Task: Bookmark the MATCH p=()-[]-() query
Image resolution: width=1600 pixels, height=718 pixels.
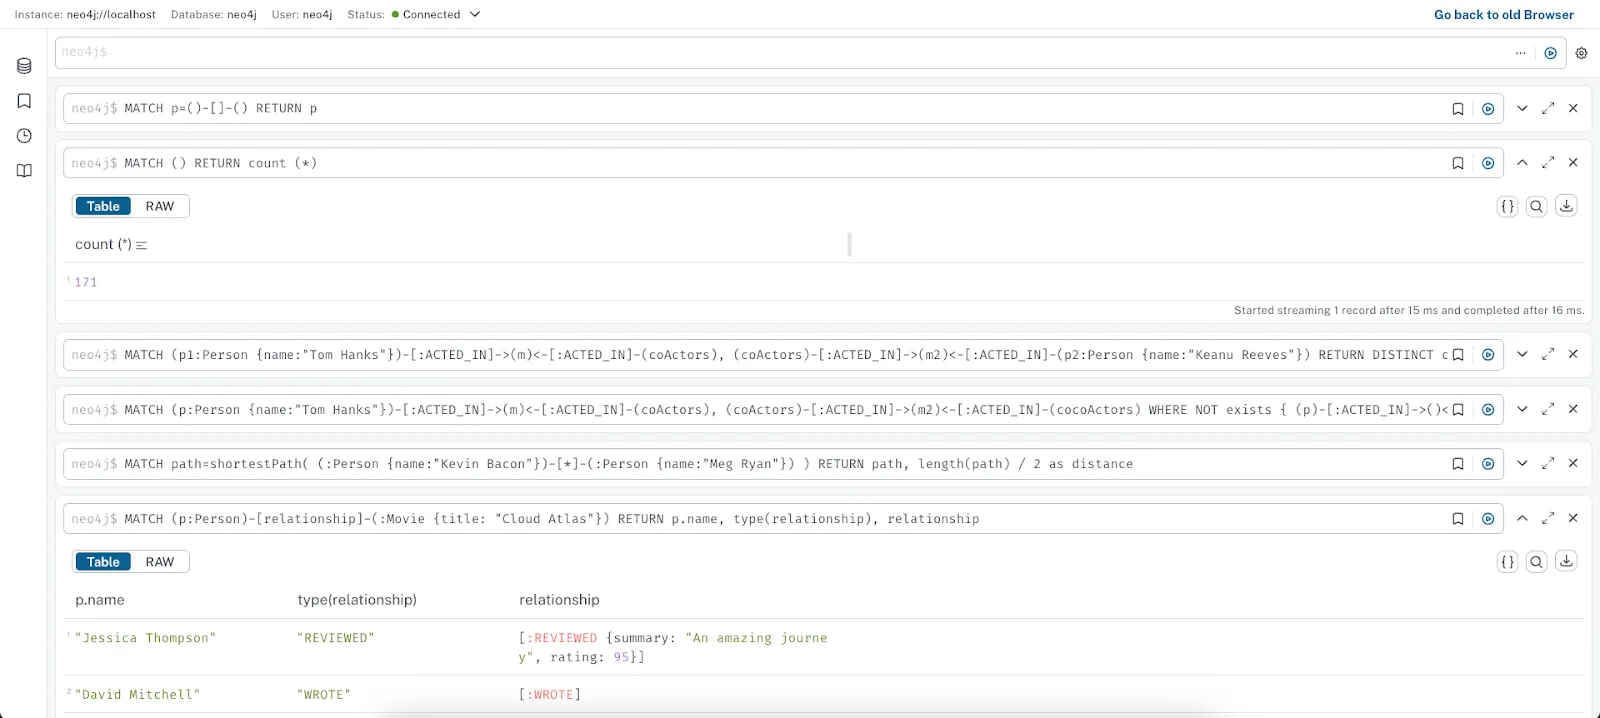Action: tap(1458, 109)
